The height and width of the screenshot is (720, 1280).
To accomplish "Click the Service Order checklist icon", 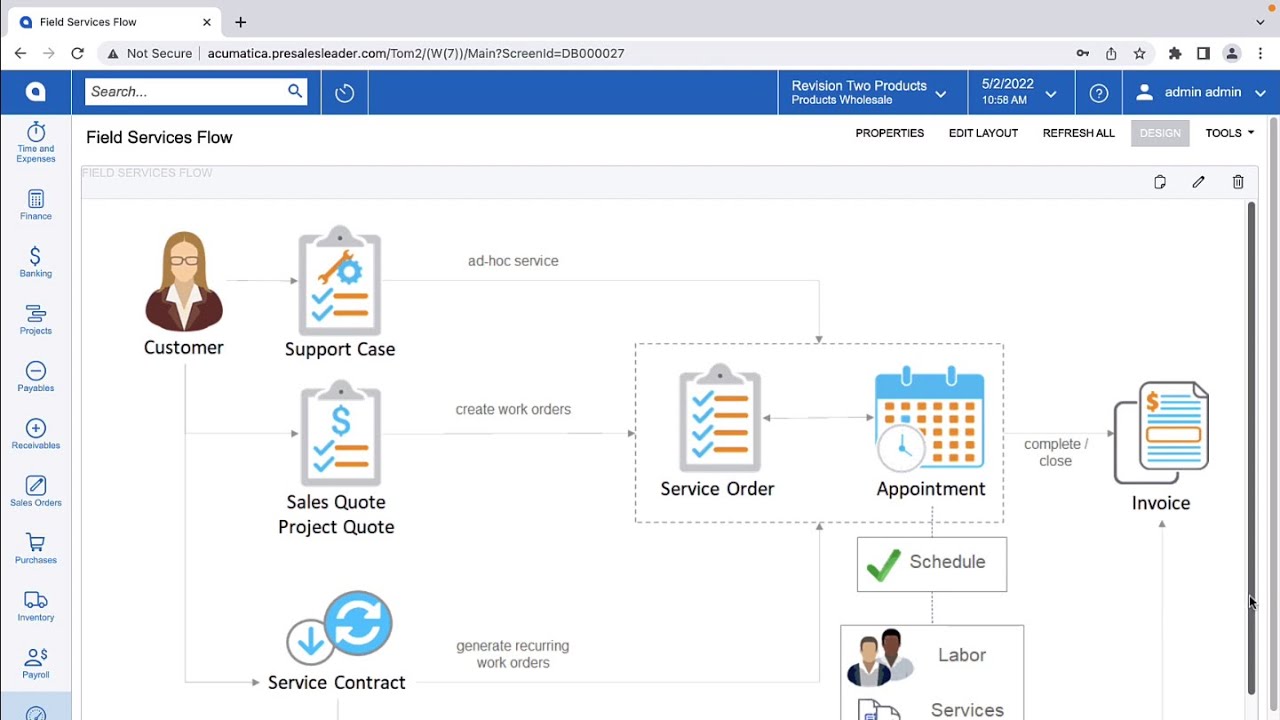I will click(720, 418).
